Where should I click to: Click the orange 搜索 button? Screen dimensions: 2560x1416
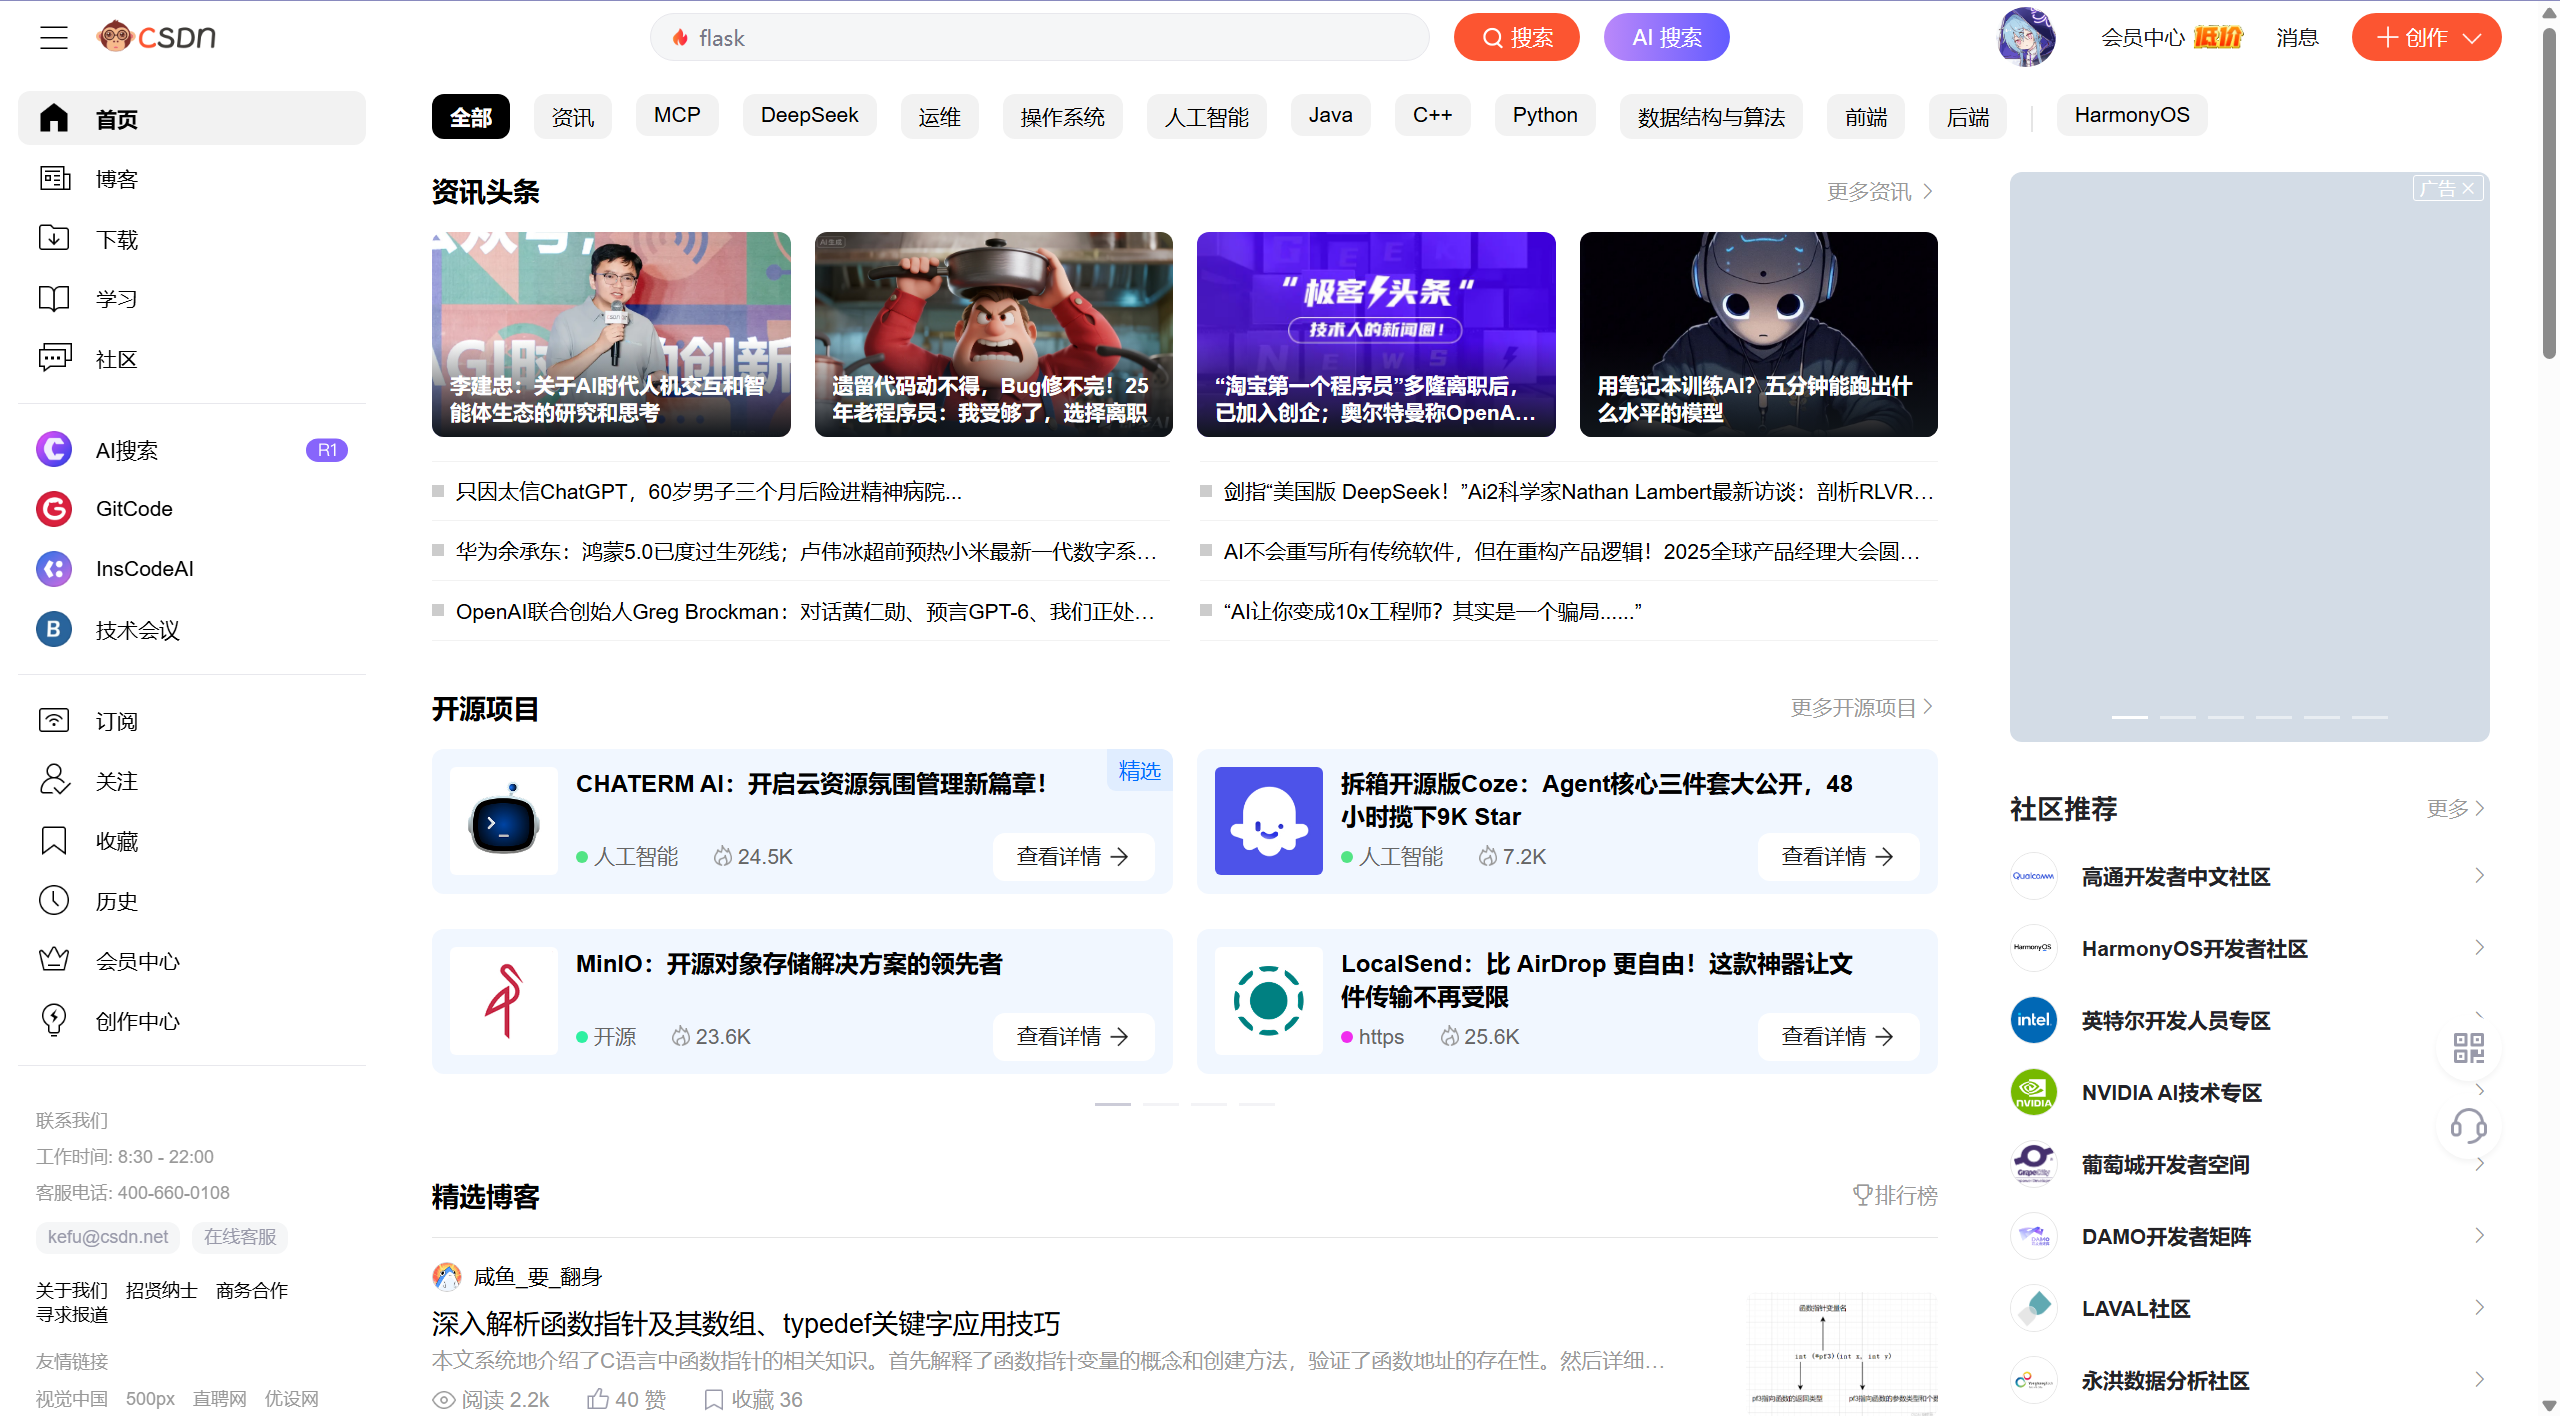tap(1517, 37)
